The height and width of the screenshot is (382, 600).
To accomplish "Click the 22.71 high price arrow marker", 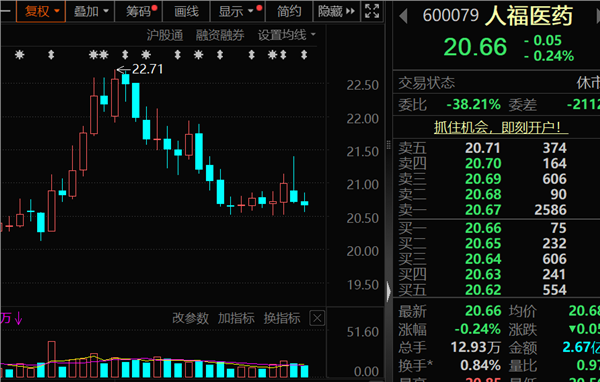I will click(x=140, y=69).
